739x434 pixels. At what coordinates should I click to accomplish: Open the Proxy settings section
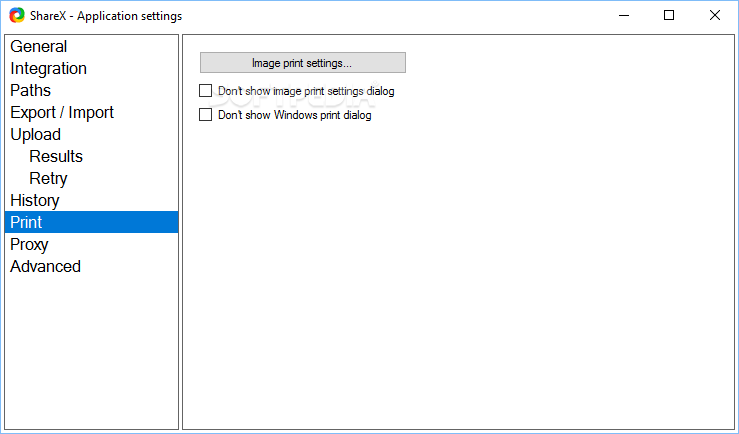(x=91, y=244)
